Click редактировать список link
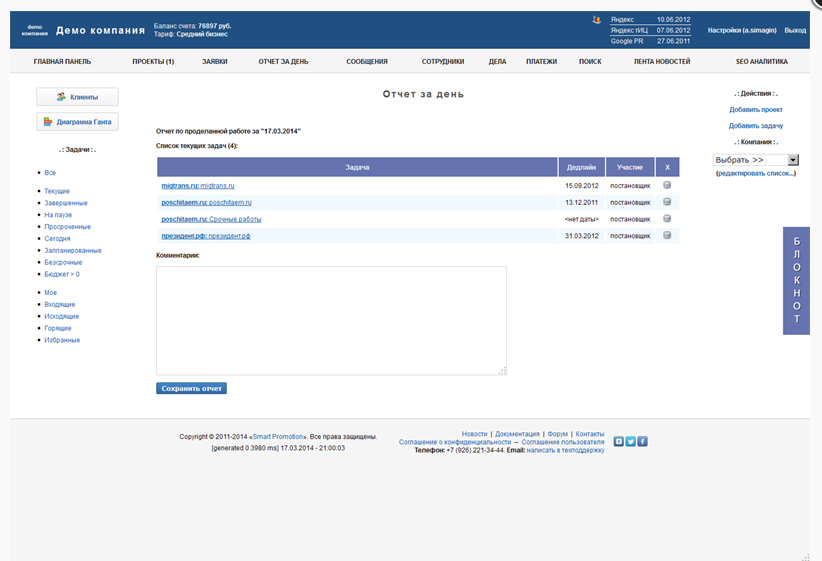Viewport: 822px width, 561px height. pos(756,174)
